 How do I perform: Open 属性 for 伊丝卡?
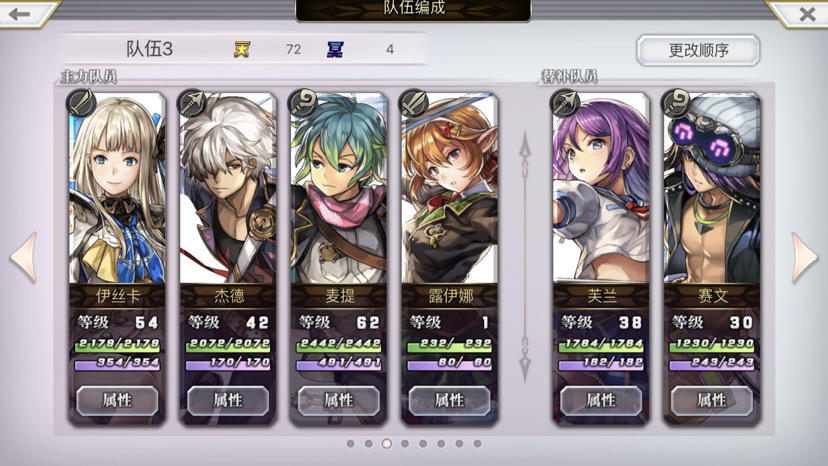click(x=117, y=400)
